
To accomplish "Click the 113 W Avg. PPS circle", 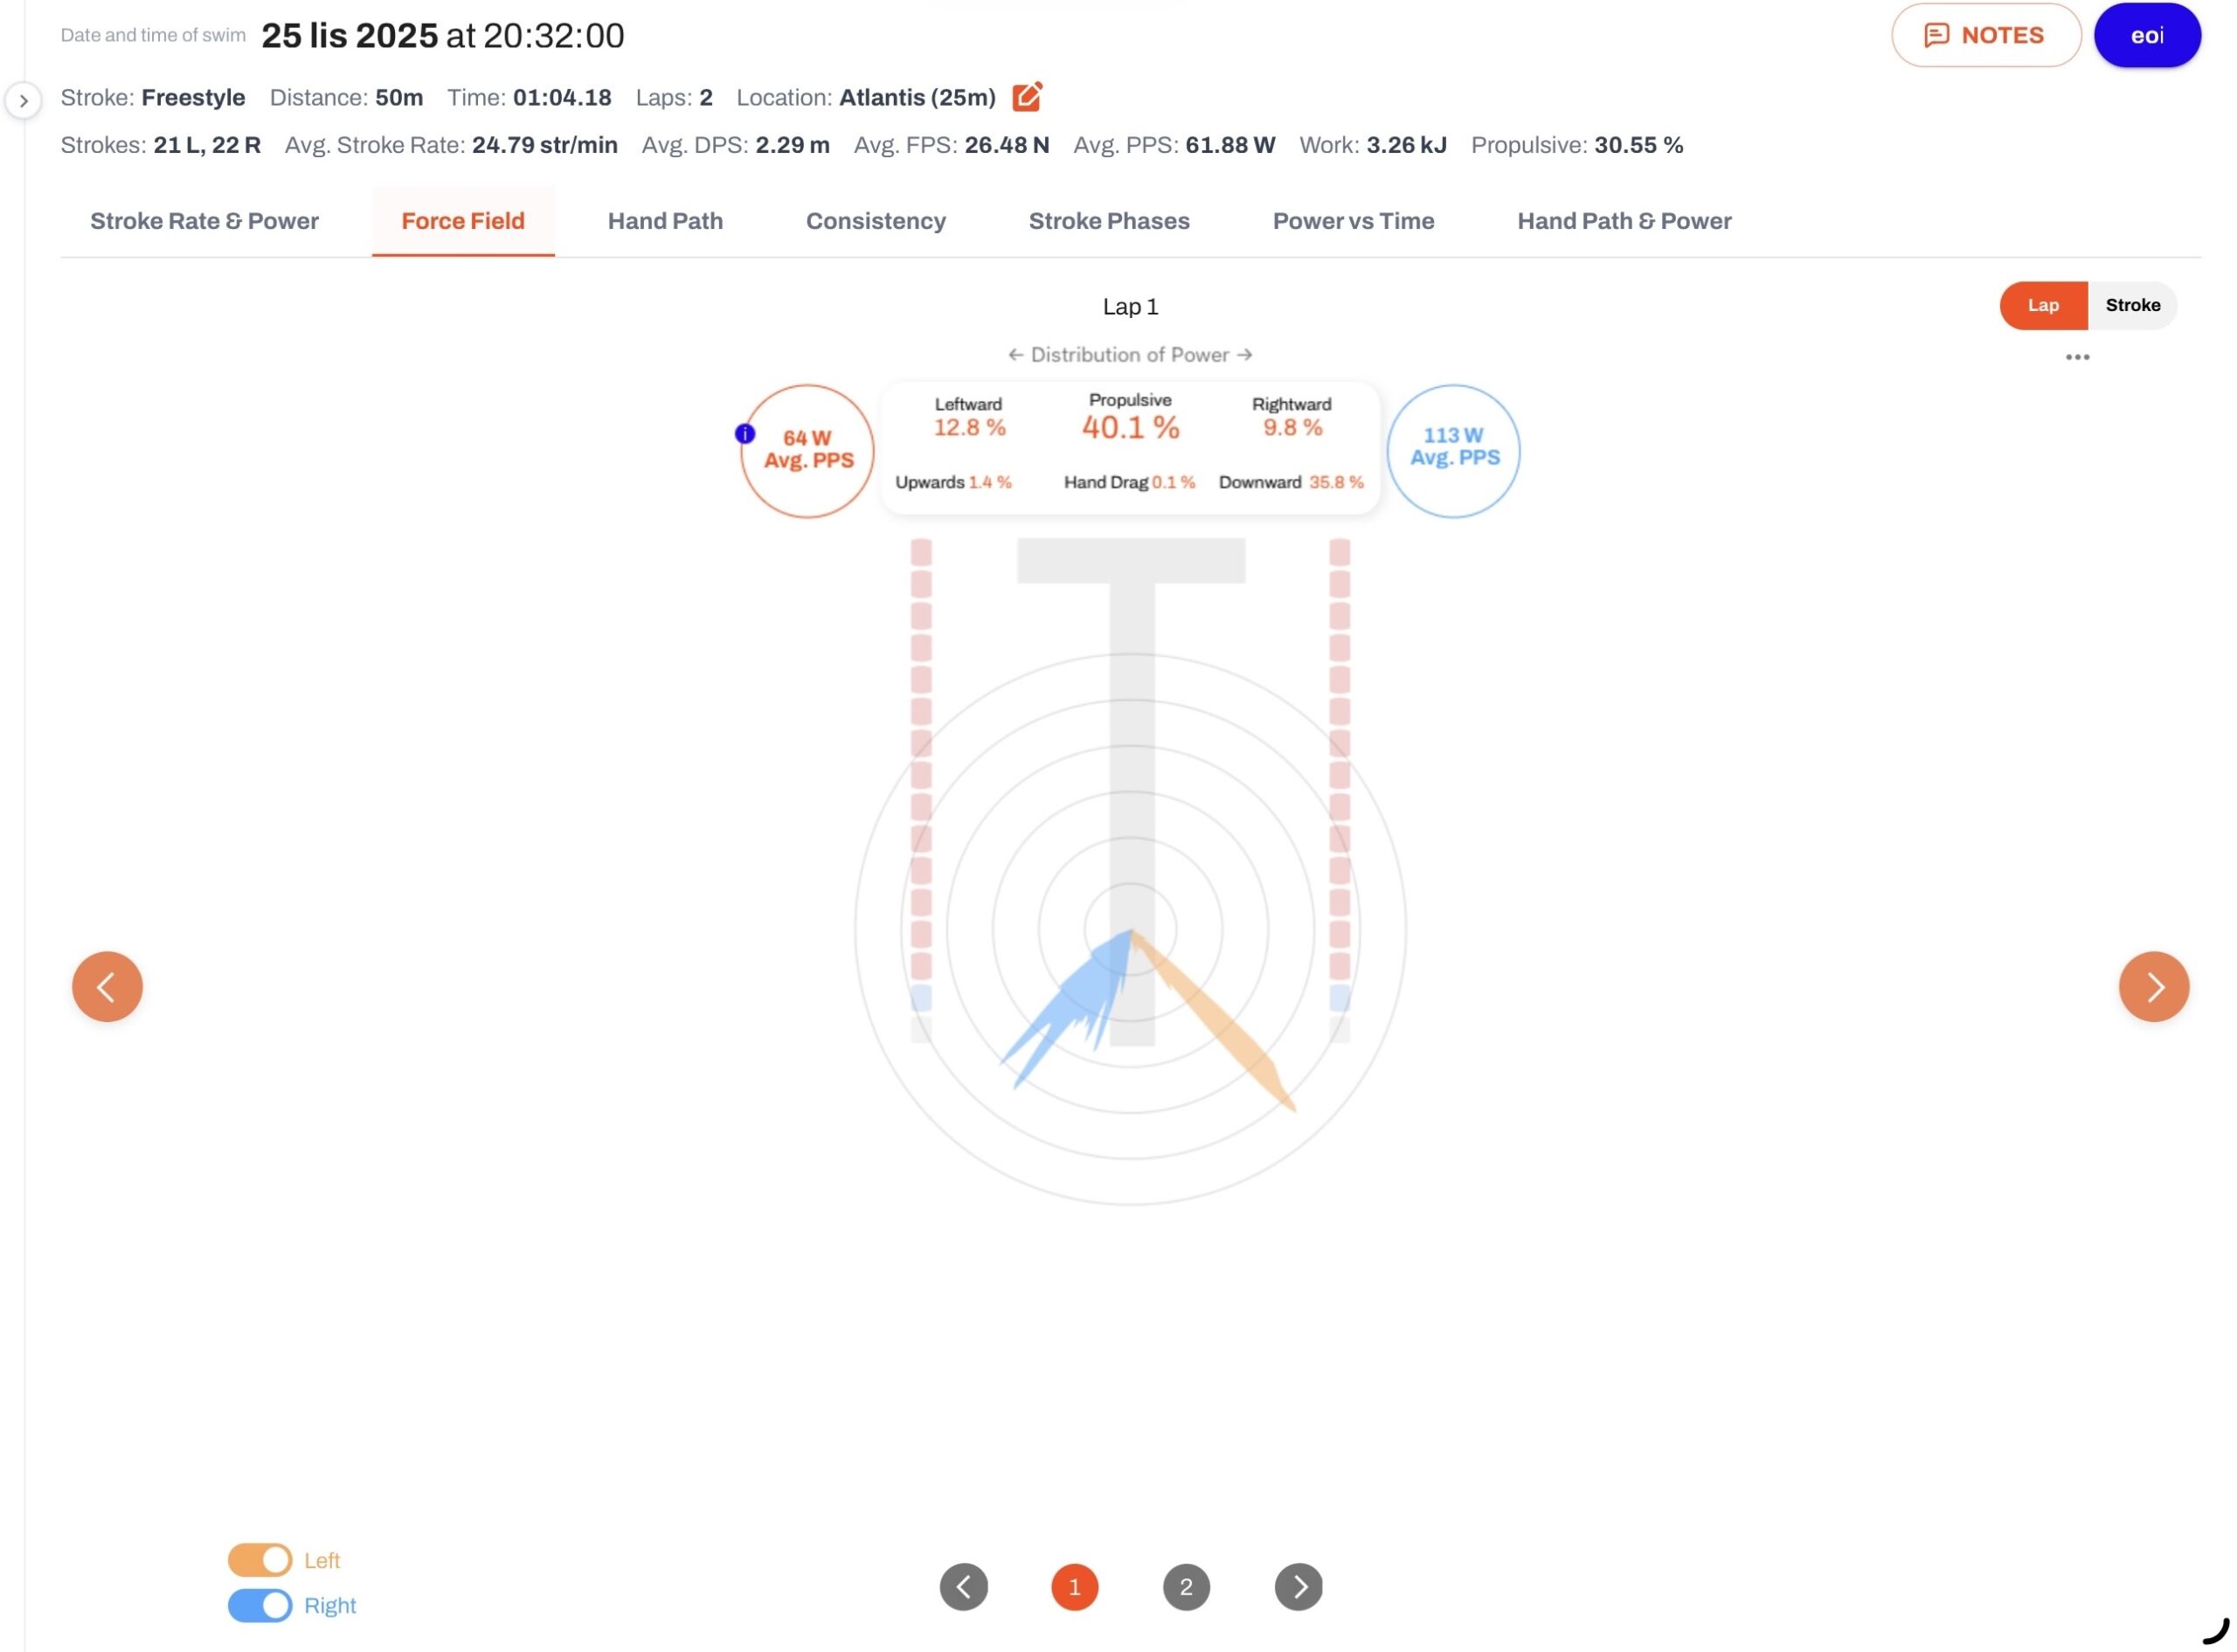I will tap(1453, 451).
